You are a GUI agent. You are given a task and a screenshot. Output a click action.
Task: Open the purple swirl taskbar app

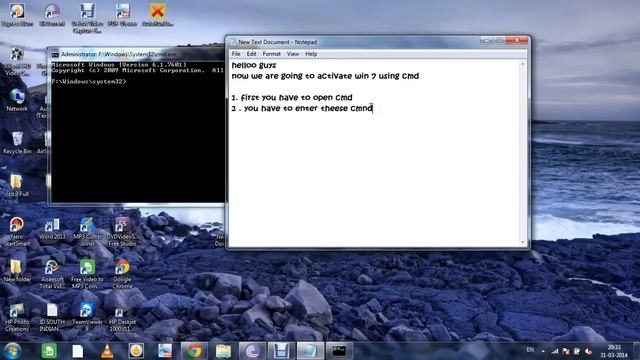click(x=252, y=351)
